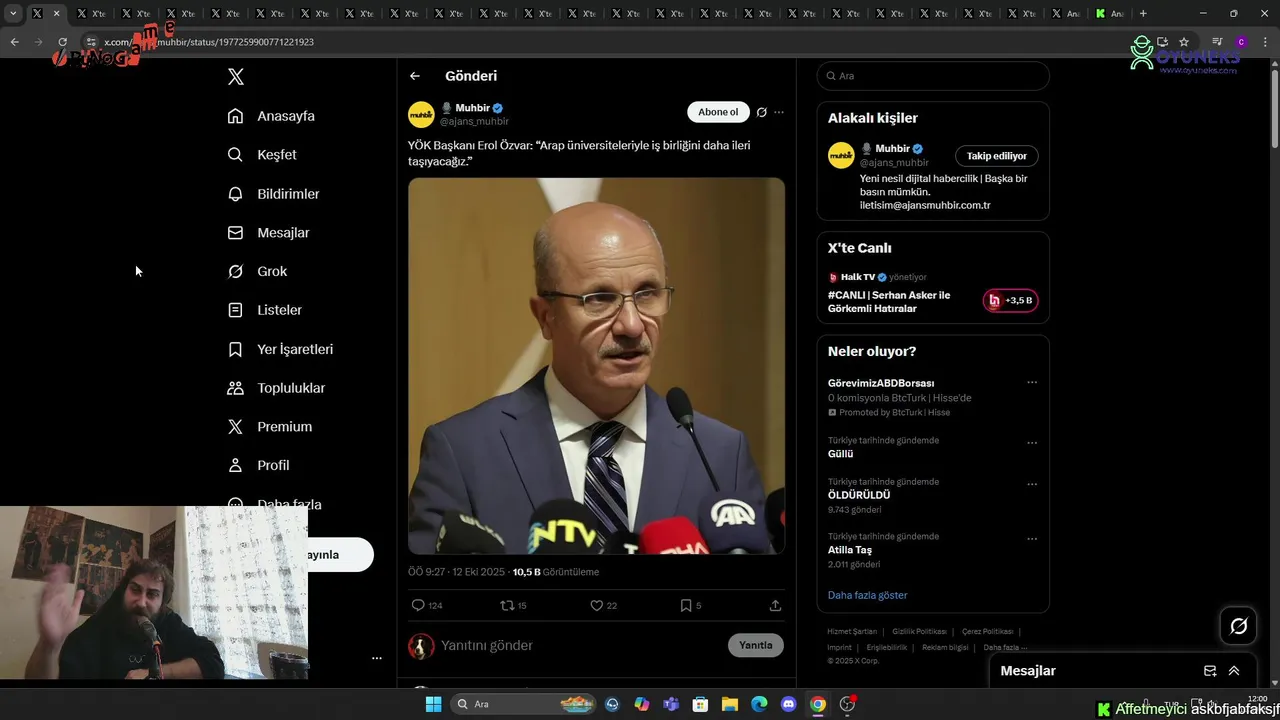Open the Windows Start menu
The height and width of the screenshot is (720, 1280).
tap(434, 704)
